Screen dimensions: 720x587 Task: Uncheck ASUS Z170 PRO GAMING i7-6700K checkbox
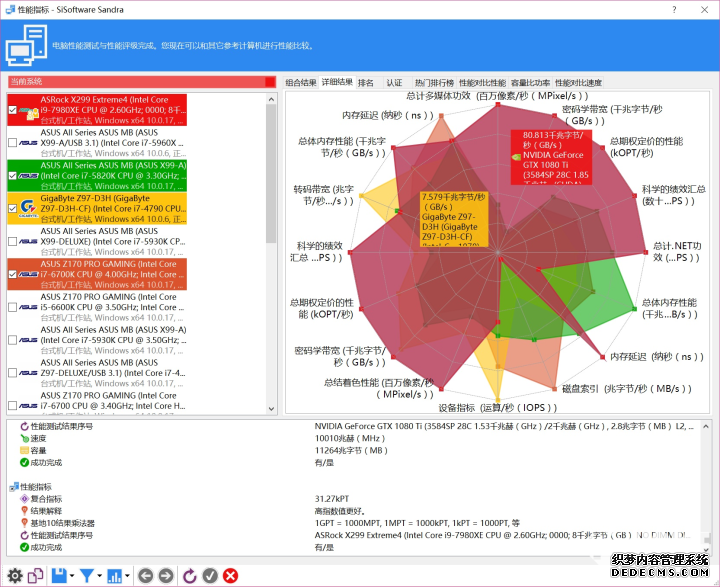tap(12, 274)
